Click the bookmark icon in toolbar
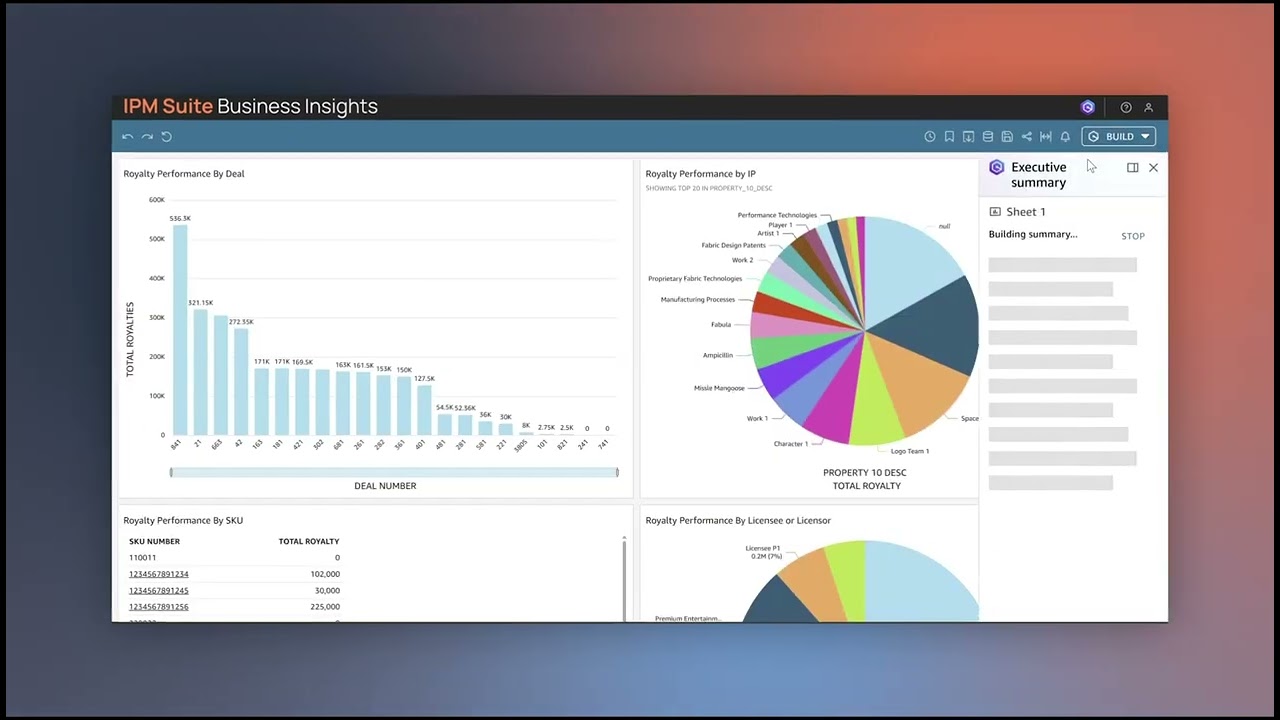Viewport: 1280px width, 720px height. (x=949, y=137)
